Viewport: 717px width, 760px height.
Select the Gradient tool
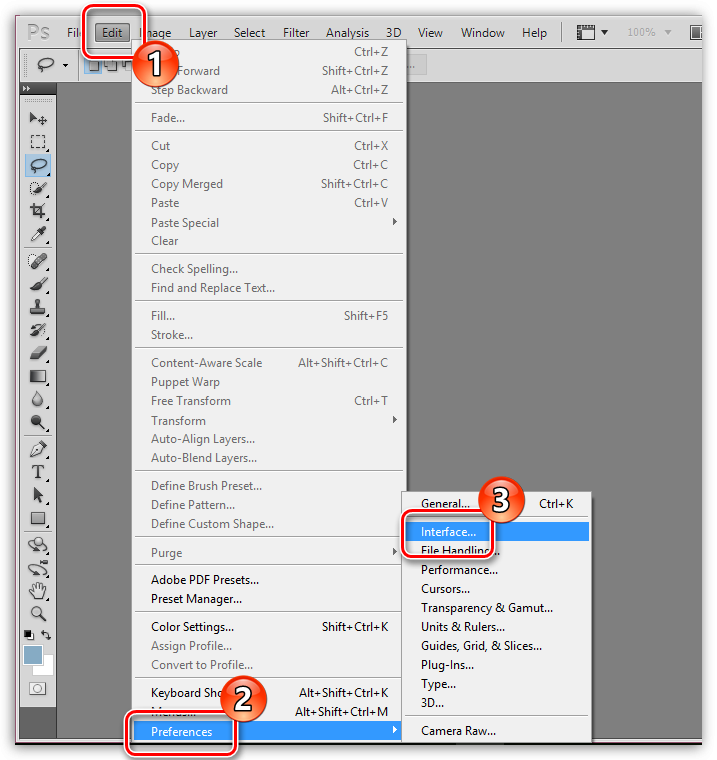(38, 377)
